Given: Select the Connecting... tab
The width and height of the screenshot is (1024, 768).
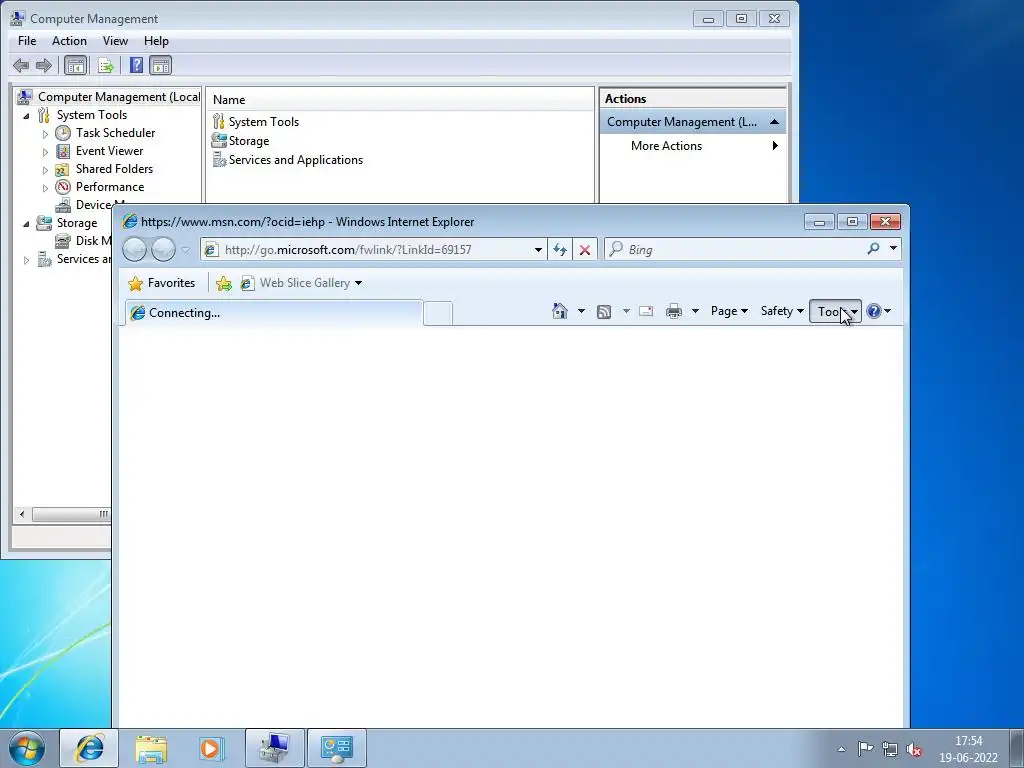Looking at the screenshot, I should tap(274, 313).
